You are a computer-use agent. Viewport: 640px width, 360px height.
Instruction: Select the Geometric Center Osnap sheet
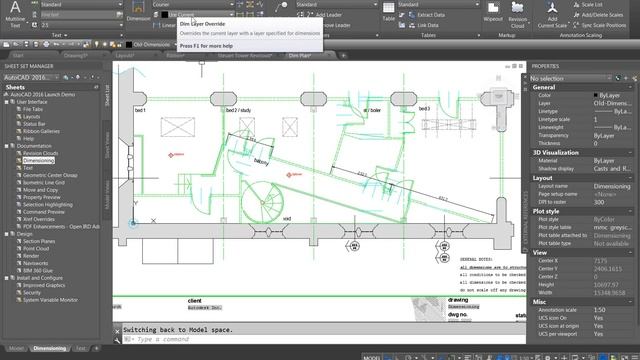(x=50, y=175)
